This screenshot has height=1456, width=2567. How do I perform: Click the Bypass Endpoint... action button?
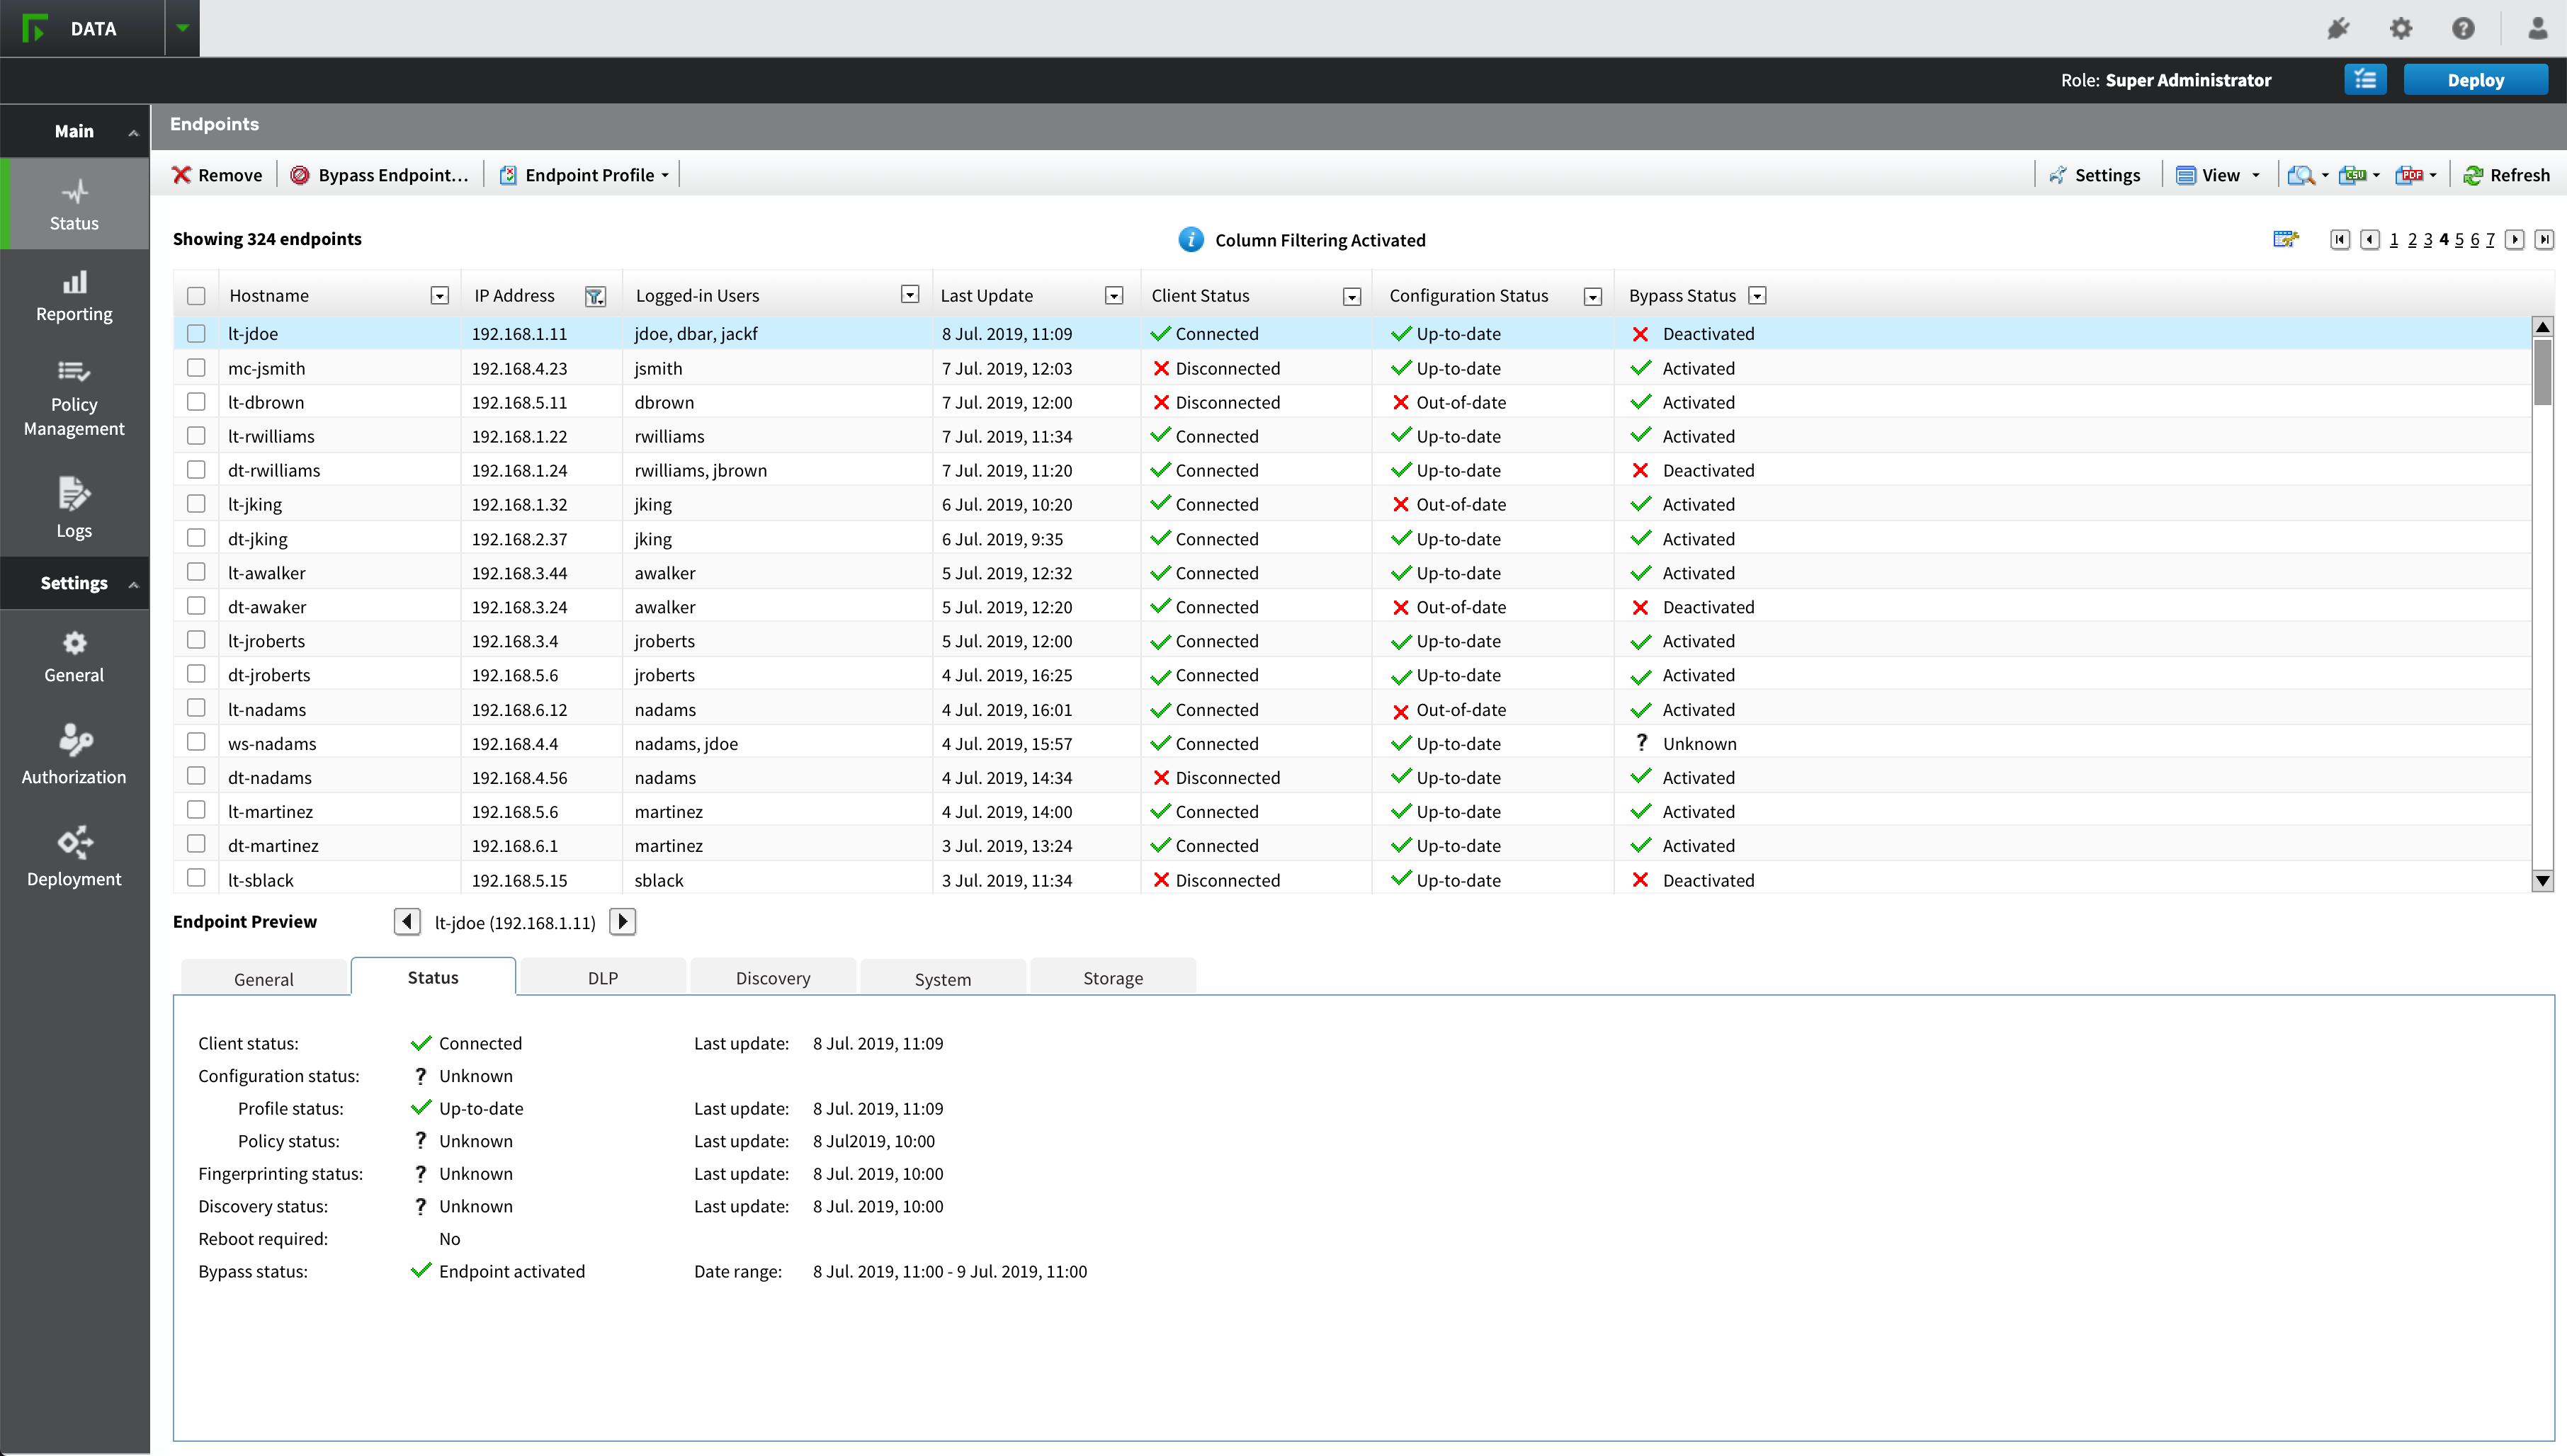379,174
